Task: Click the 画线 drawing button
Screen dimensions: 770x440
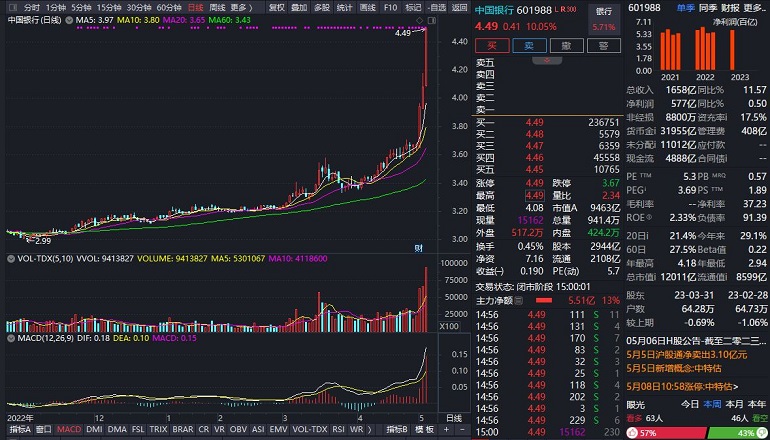Action: tap(367, 7)
